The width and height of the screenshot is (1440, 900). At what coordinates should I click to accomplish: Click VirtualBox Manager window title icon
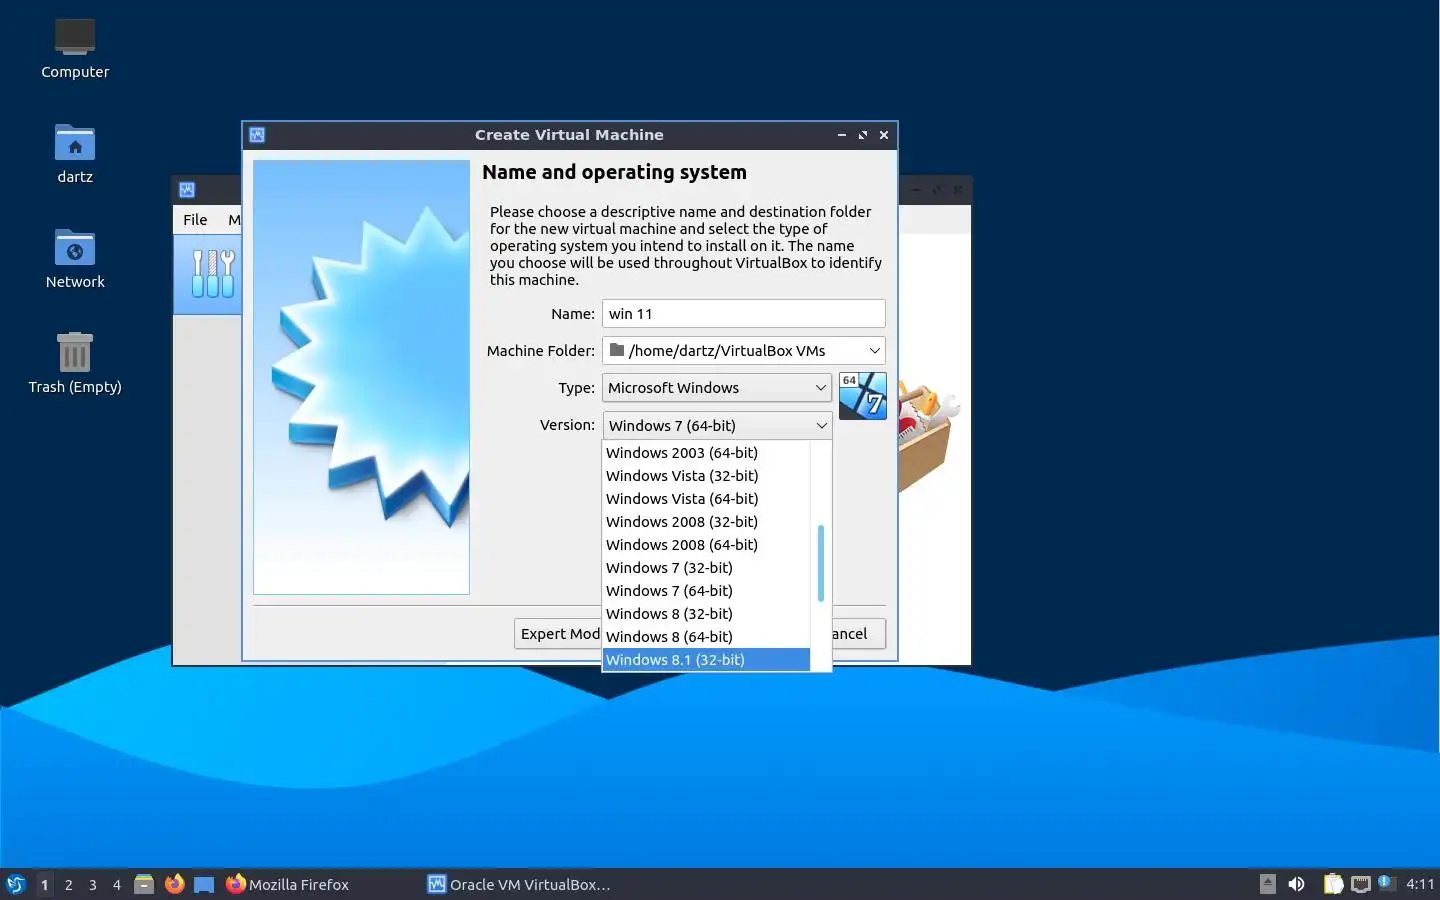coord(187,190)
